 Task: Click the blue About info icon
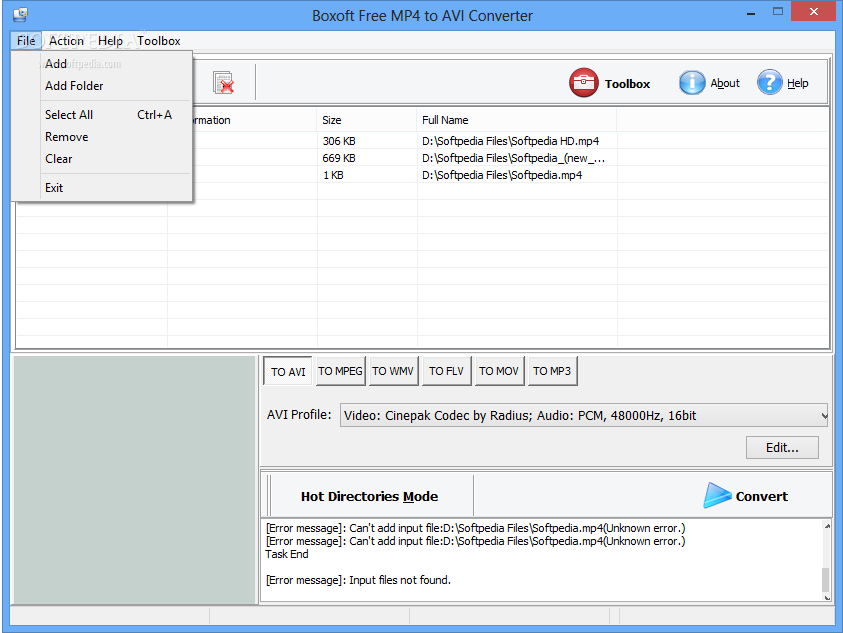[x=691, y=83]
